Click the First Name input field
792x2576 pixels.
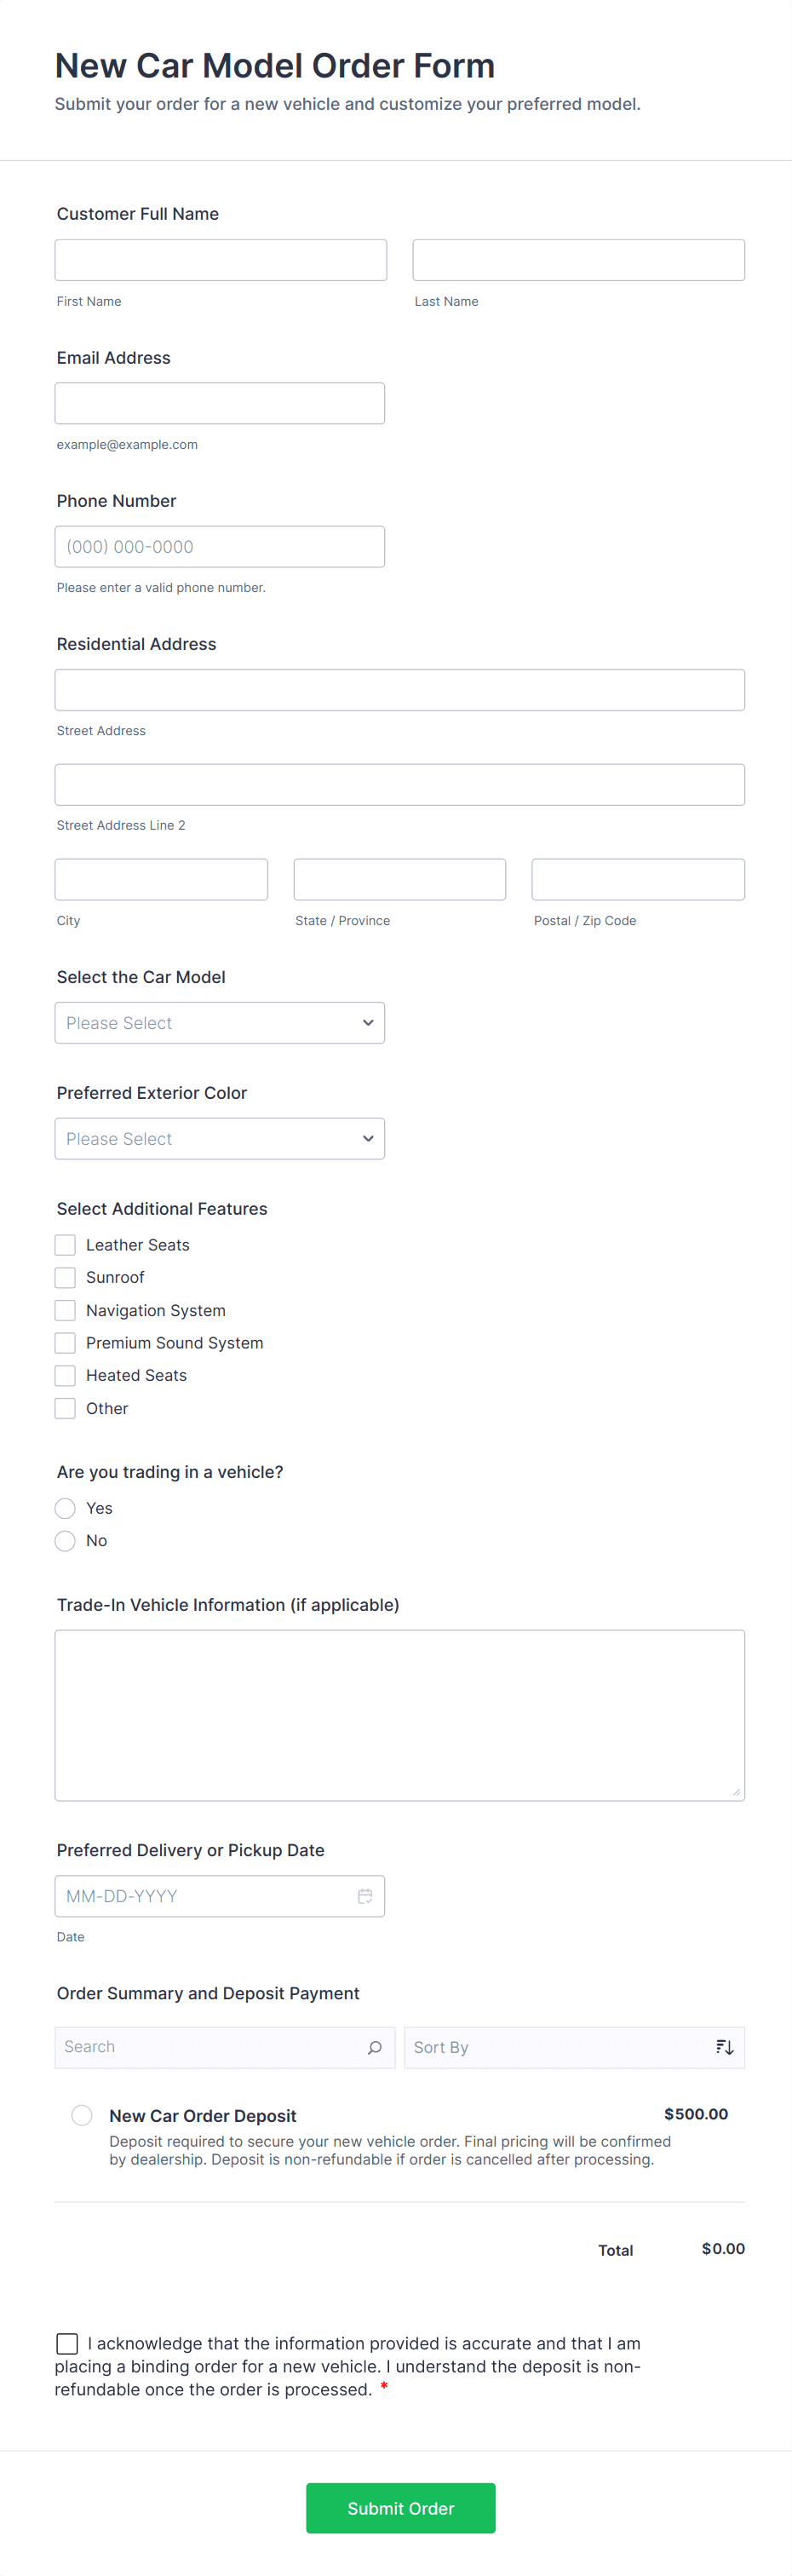220,260
